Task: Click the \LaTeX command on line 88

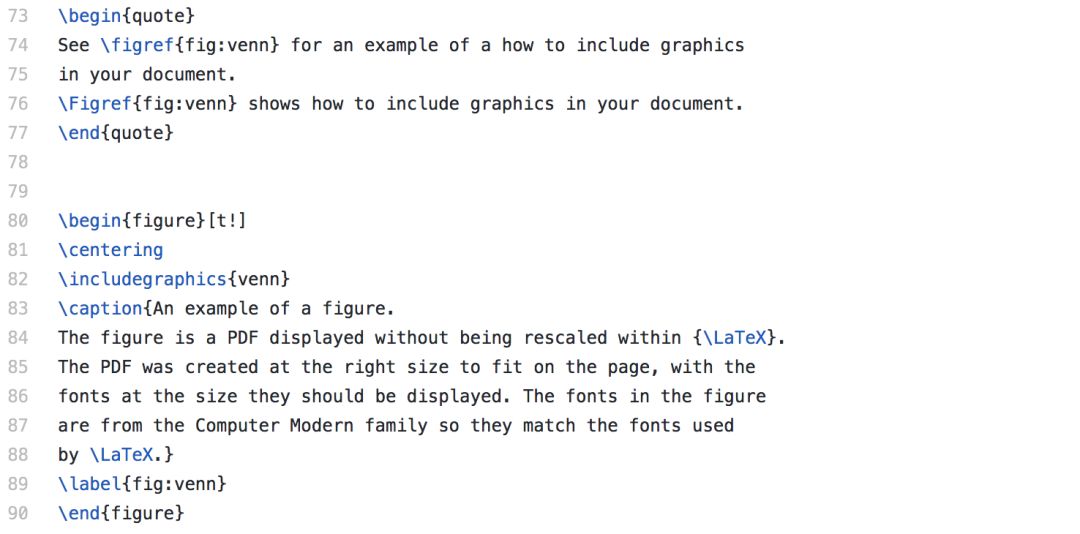Action: coord(121,455)
